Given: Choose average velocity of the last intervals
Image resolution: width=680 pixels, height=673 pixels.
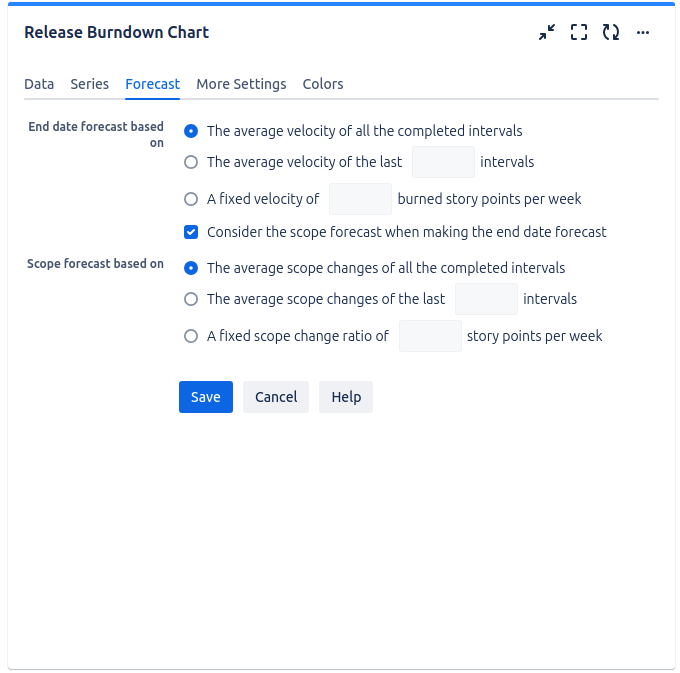Looking at the screenshot, I should click(x=191, y=162).
